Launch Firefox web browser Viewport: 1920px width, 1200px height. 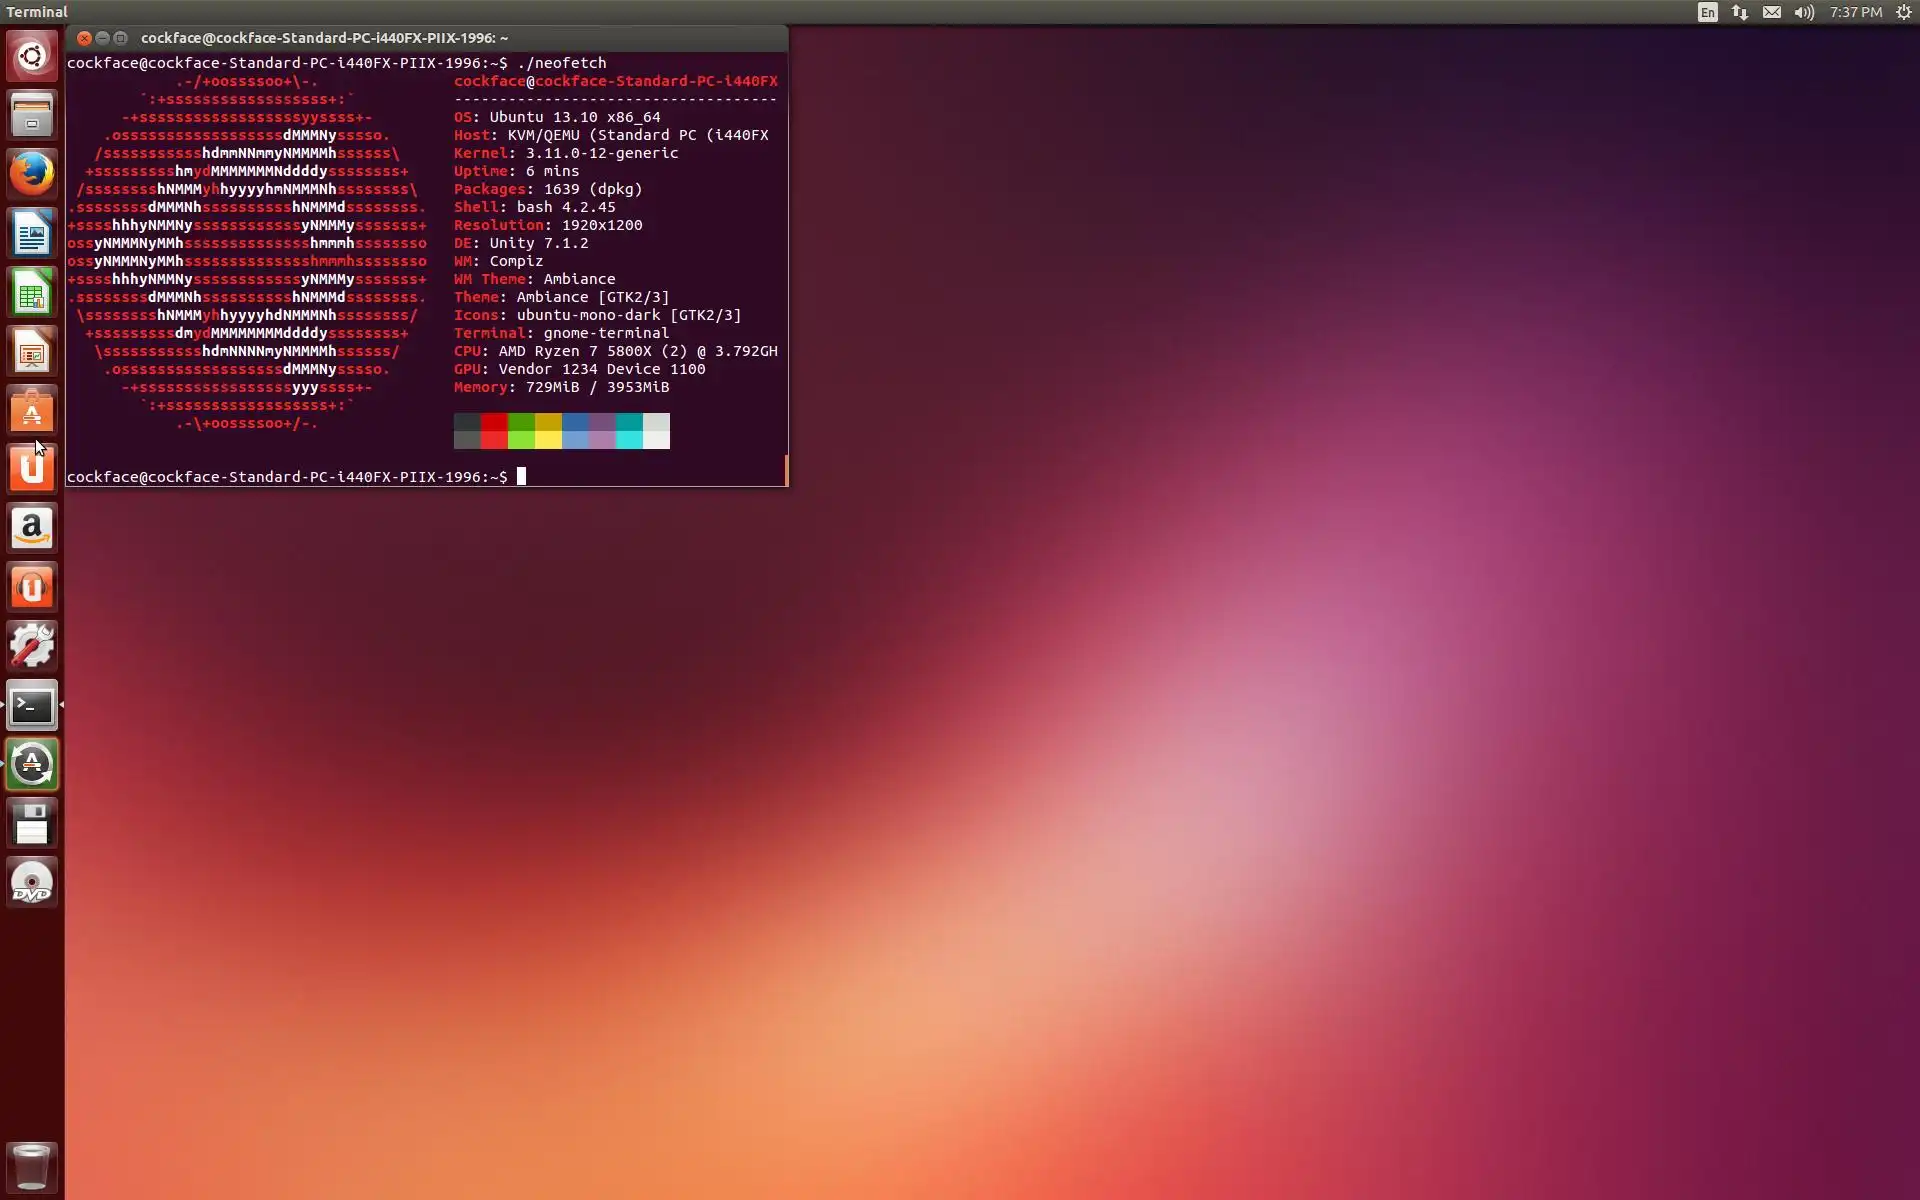(x=32, y=174)
